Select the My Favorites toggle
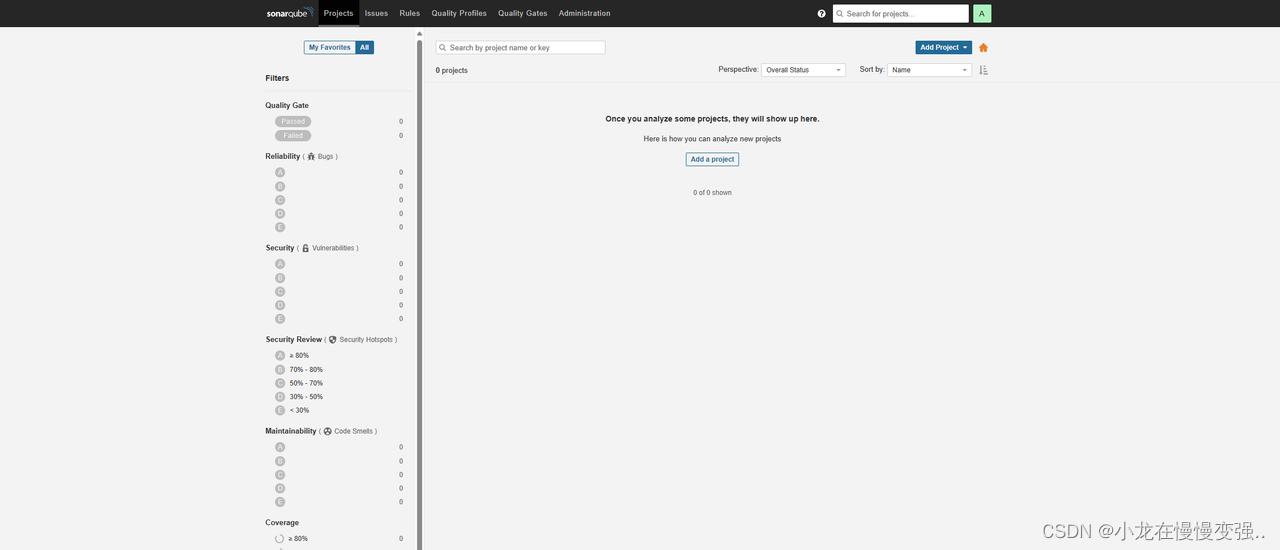 click(x=330, y=47)
